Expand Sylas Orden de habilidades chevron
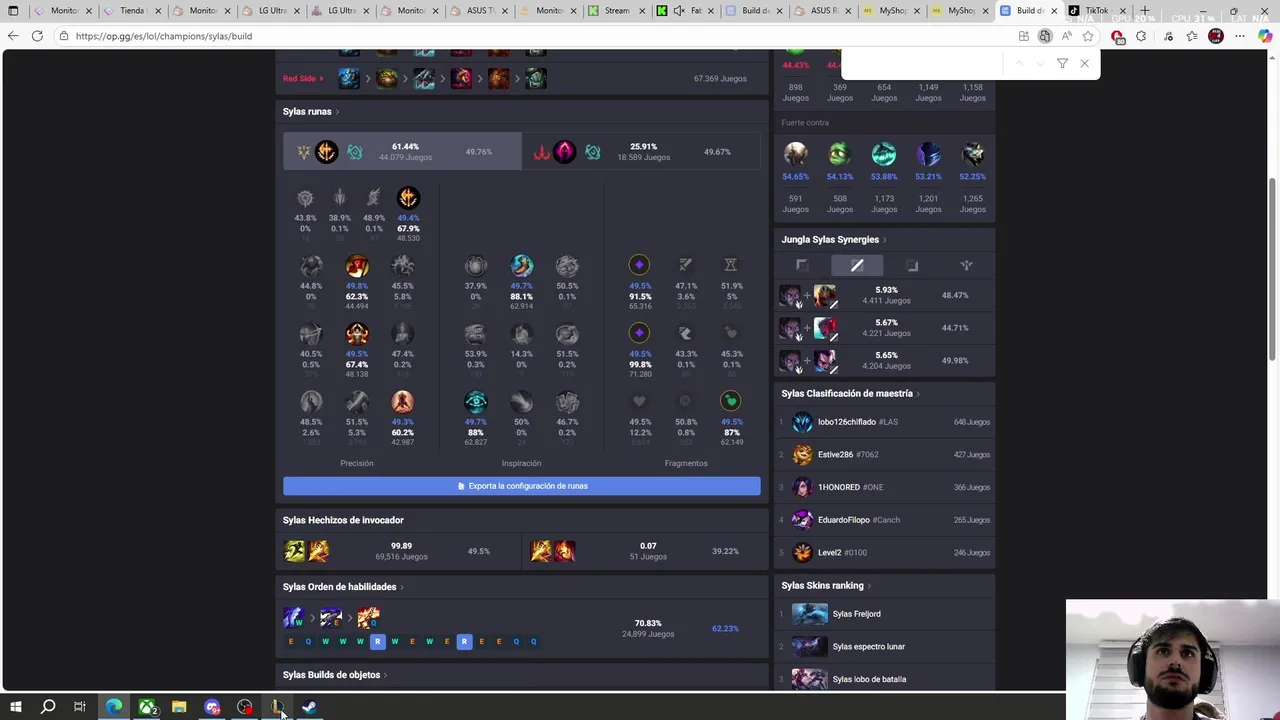This screenshot has width=1280, height=720. 402,587
